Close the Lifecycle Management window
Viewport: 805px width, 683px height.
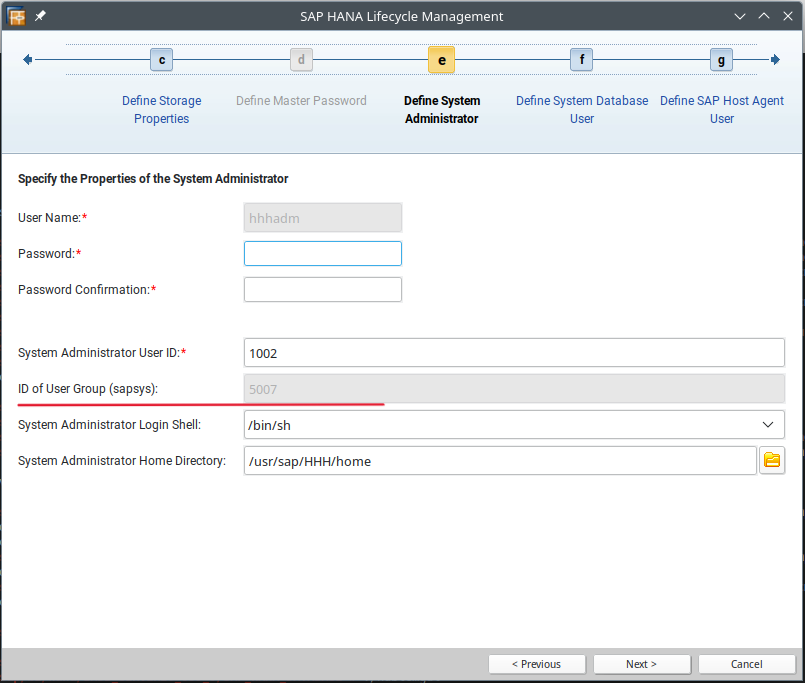[788, 16]
